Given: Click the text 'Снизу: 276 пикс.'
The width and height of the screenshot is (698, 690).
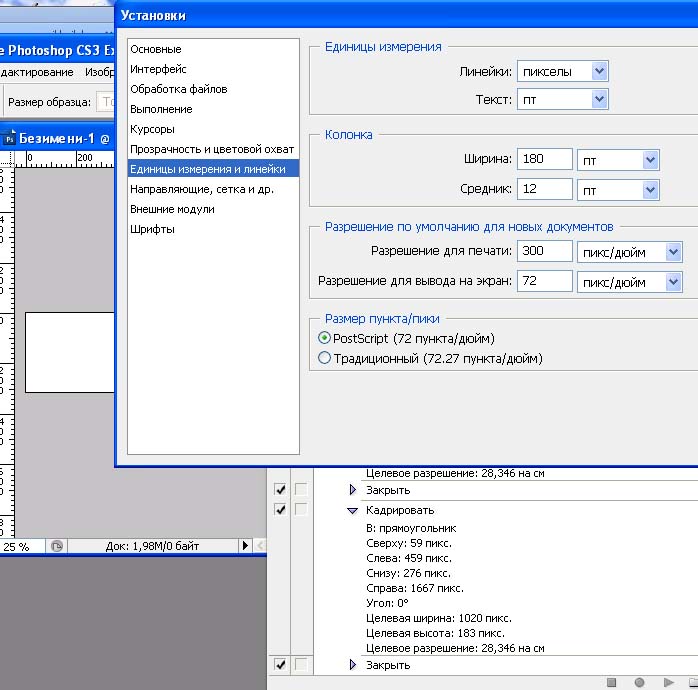Looking at the screenshot, I should click(408, 573).
